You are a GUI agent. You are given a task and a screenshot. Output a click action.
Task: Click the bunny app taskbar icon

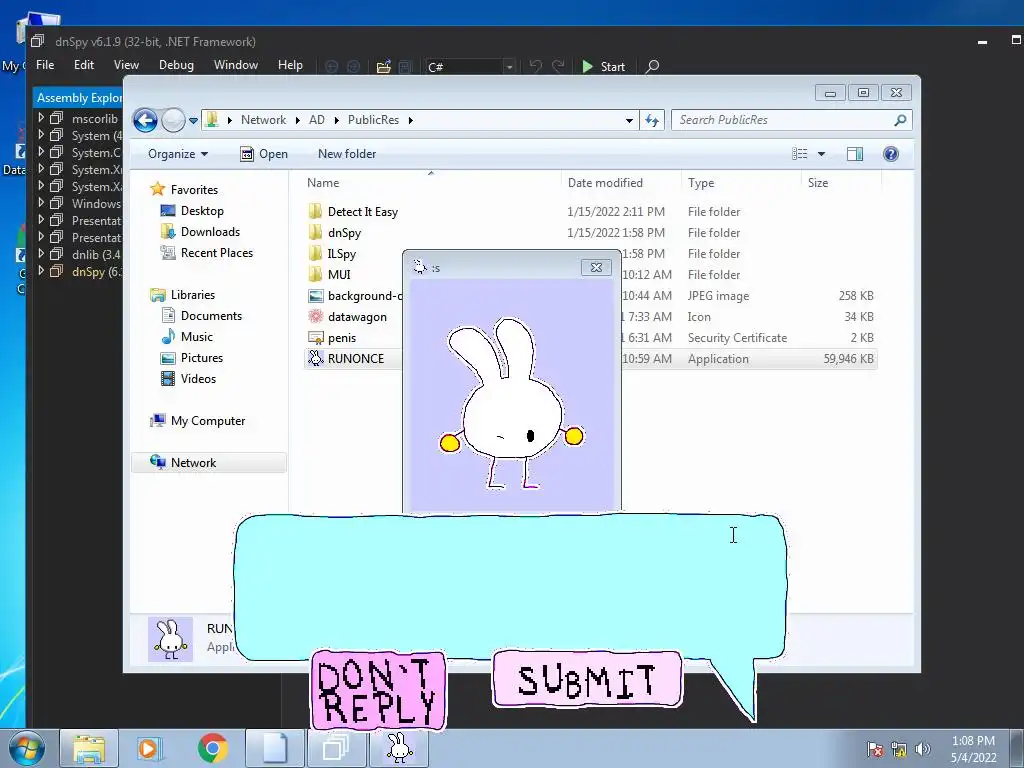tap(399, 748)
